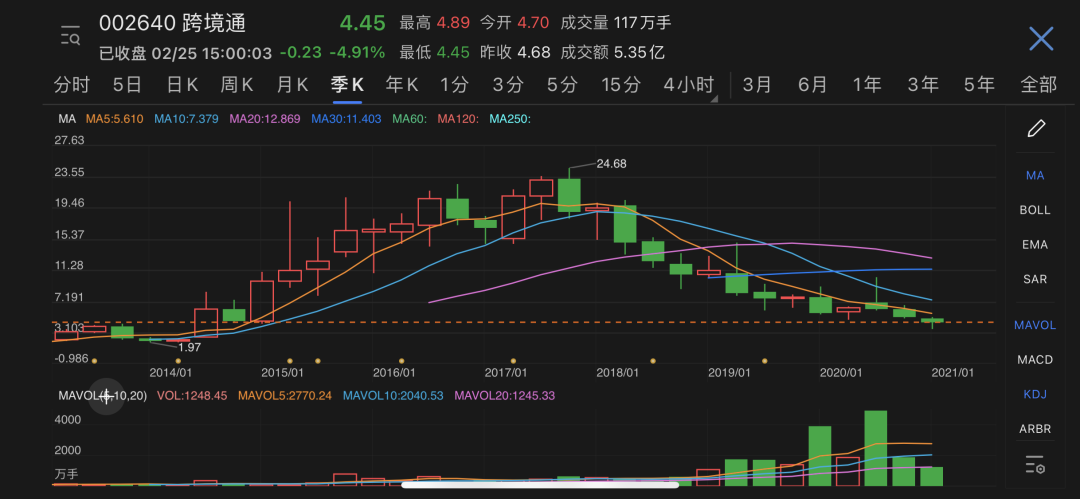Toggle the BOLL indicator overlay
1080x499 pixels.
tap(1035, 210)
